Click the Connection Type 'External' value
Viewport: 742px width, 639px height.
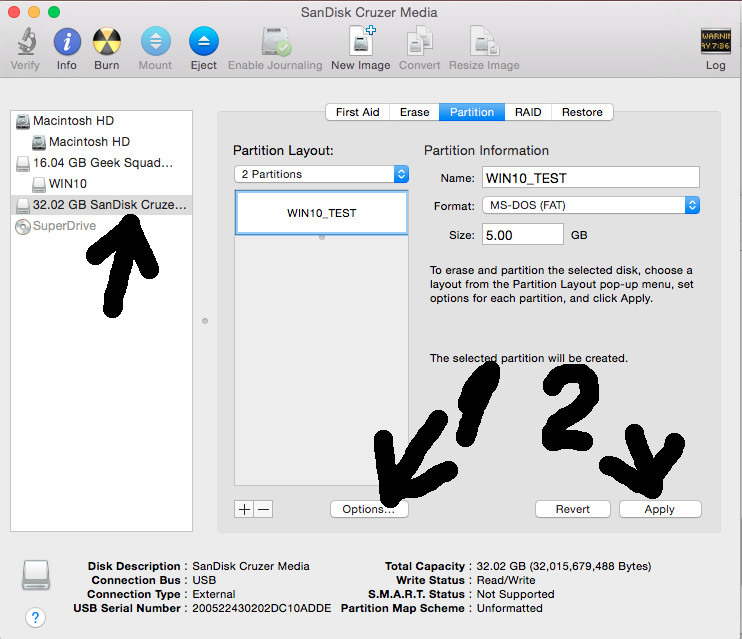[x=214, y=594]
